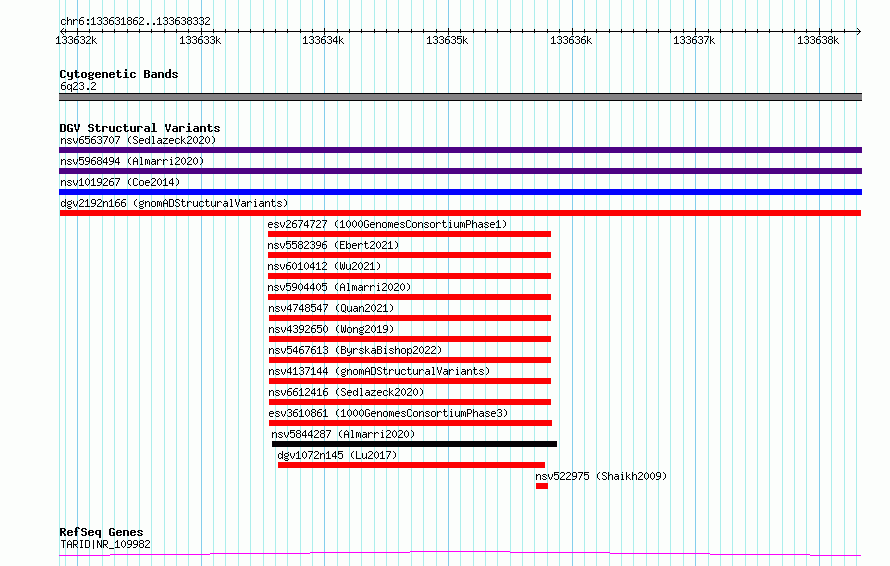Click the dgv1072n145 (Lu2017) label
890x566 pixels.
337,455
